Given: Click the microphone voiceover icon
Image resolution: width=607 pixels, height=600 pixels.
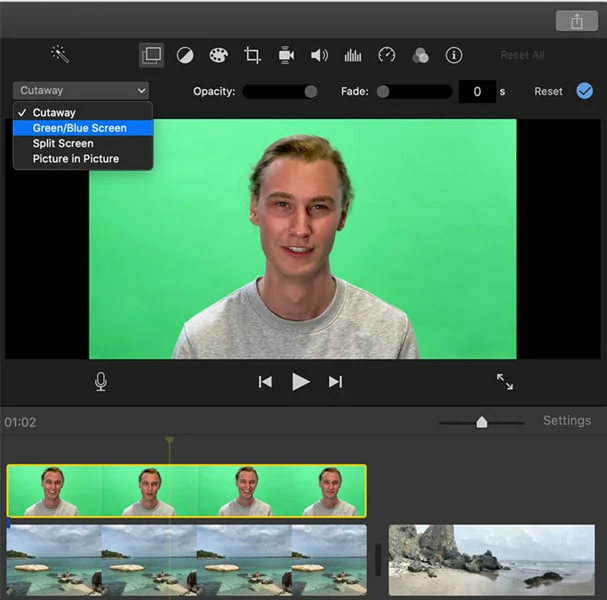Looking at the screenshot, I should click(101, 382).
